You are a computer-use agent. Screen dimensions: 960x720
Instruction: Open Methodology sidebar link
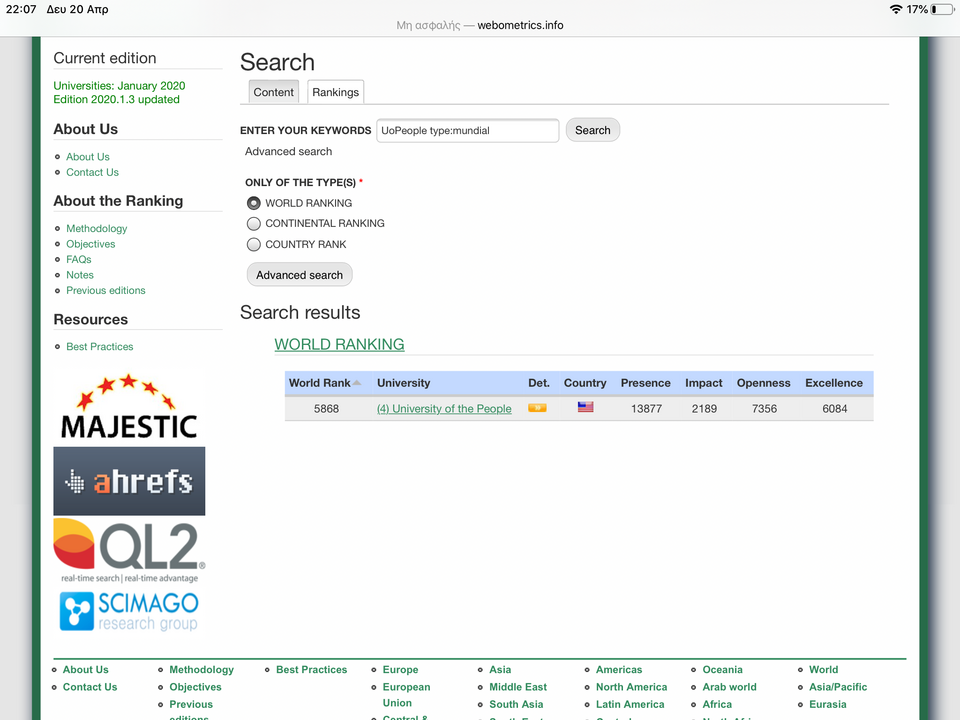(x=97, y=228)
